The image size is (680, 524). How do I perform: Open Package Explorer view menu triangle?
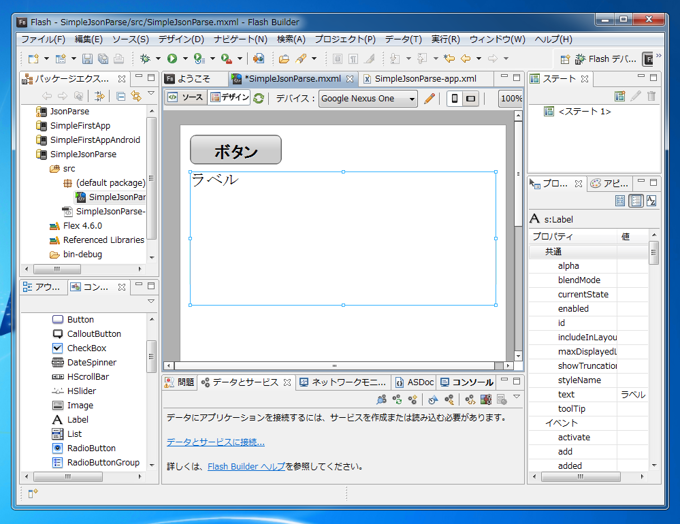(x=151, y=93)
